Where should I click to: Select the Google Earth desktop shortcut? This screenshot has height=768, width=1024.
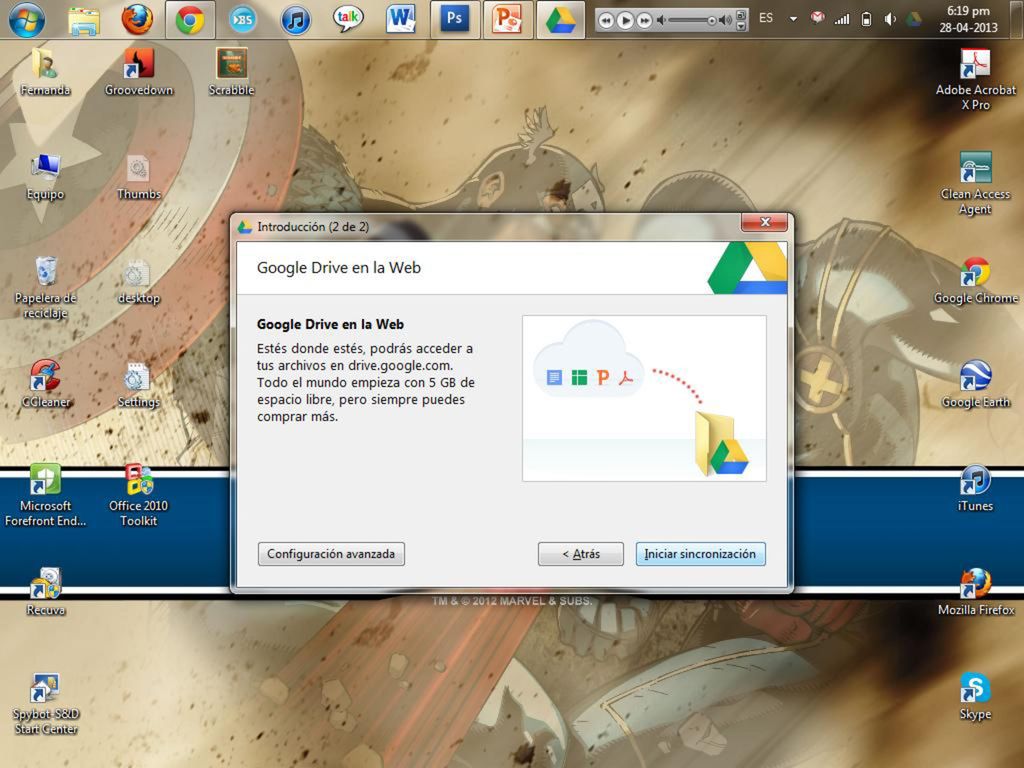[x=976, y=384]
